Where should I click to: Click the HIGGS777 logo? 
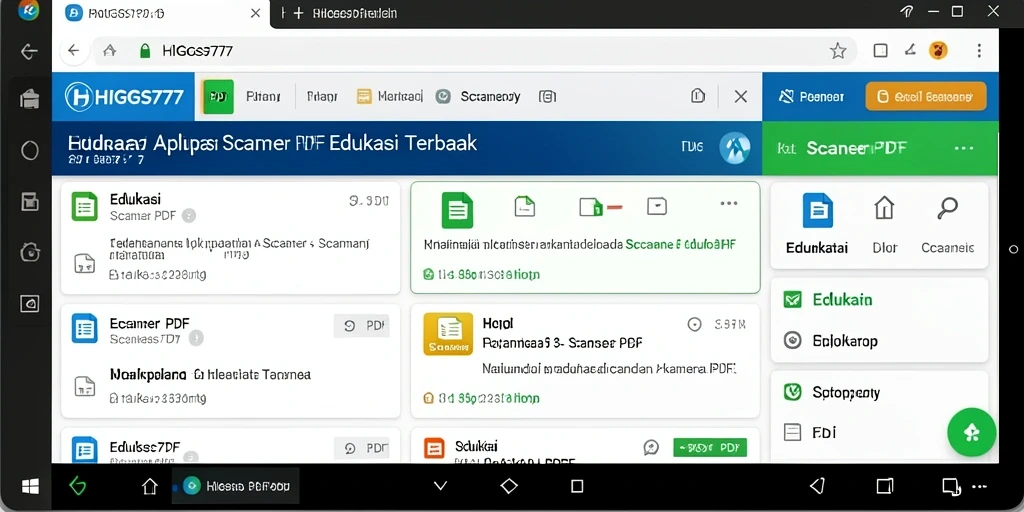pyautogui.click(x=124, y=97)
